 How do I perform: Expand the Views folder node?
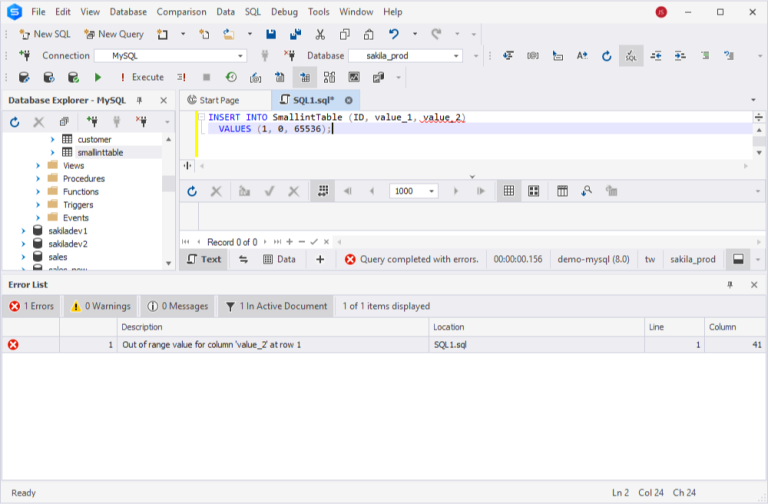pos(38,166)
